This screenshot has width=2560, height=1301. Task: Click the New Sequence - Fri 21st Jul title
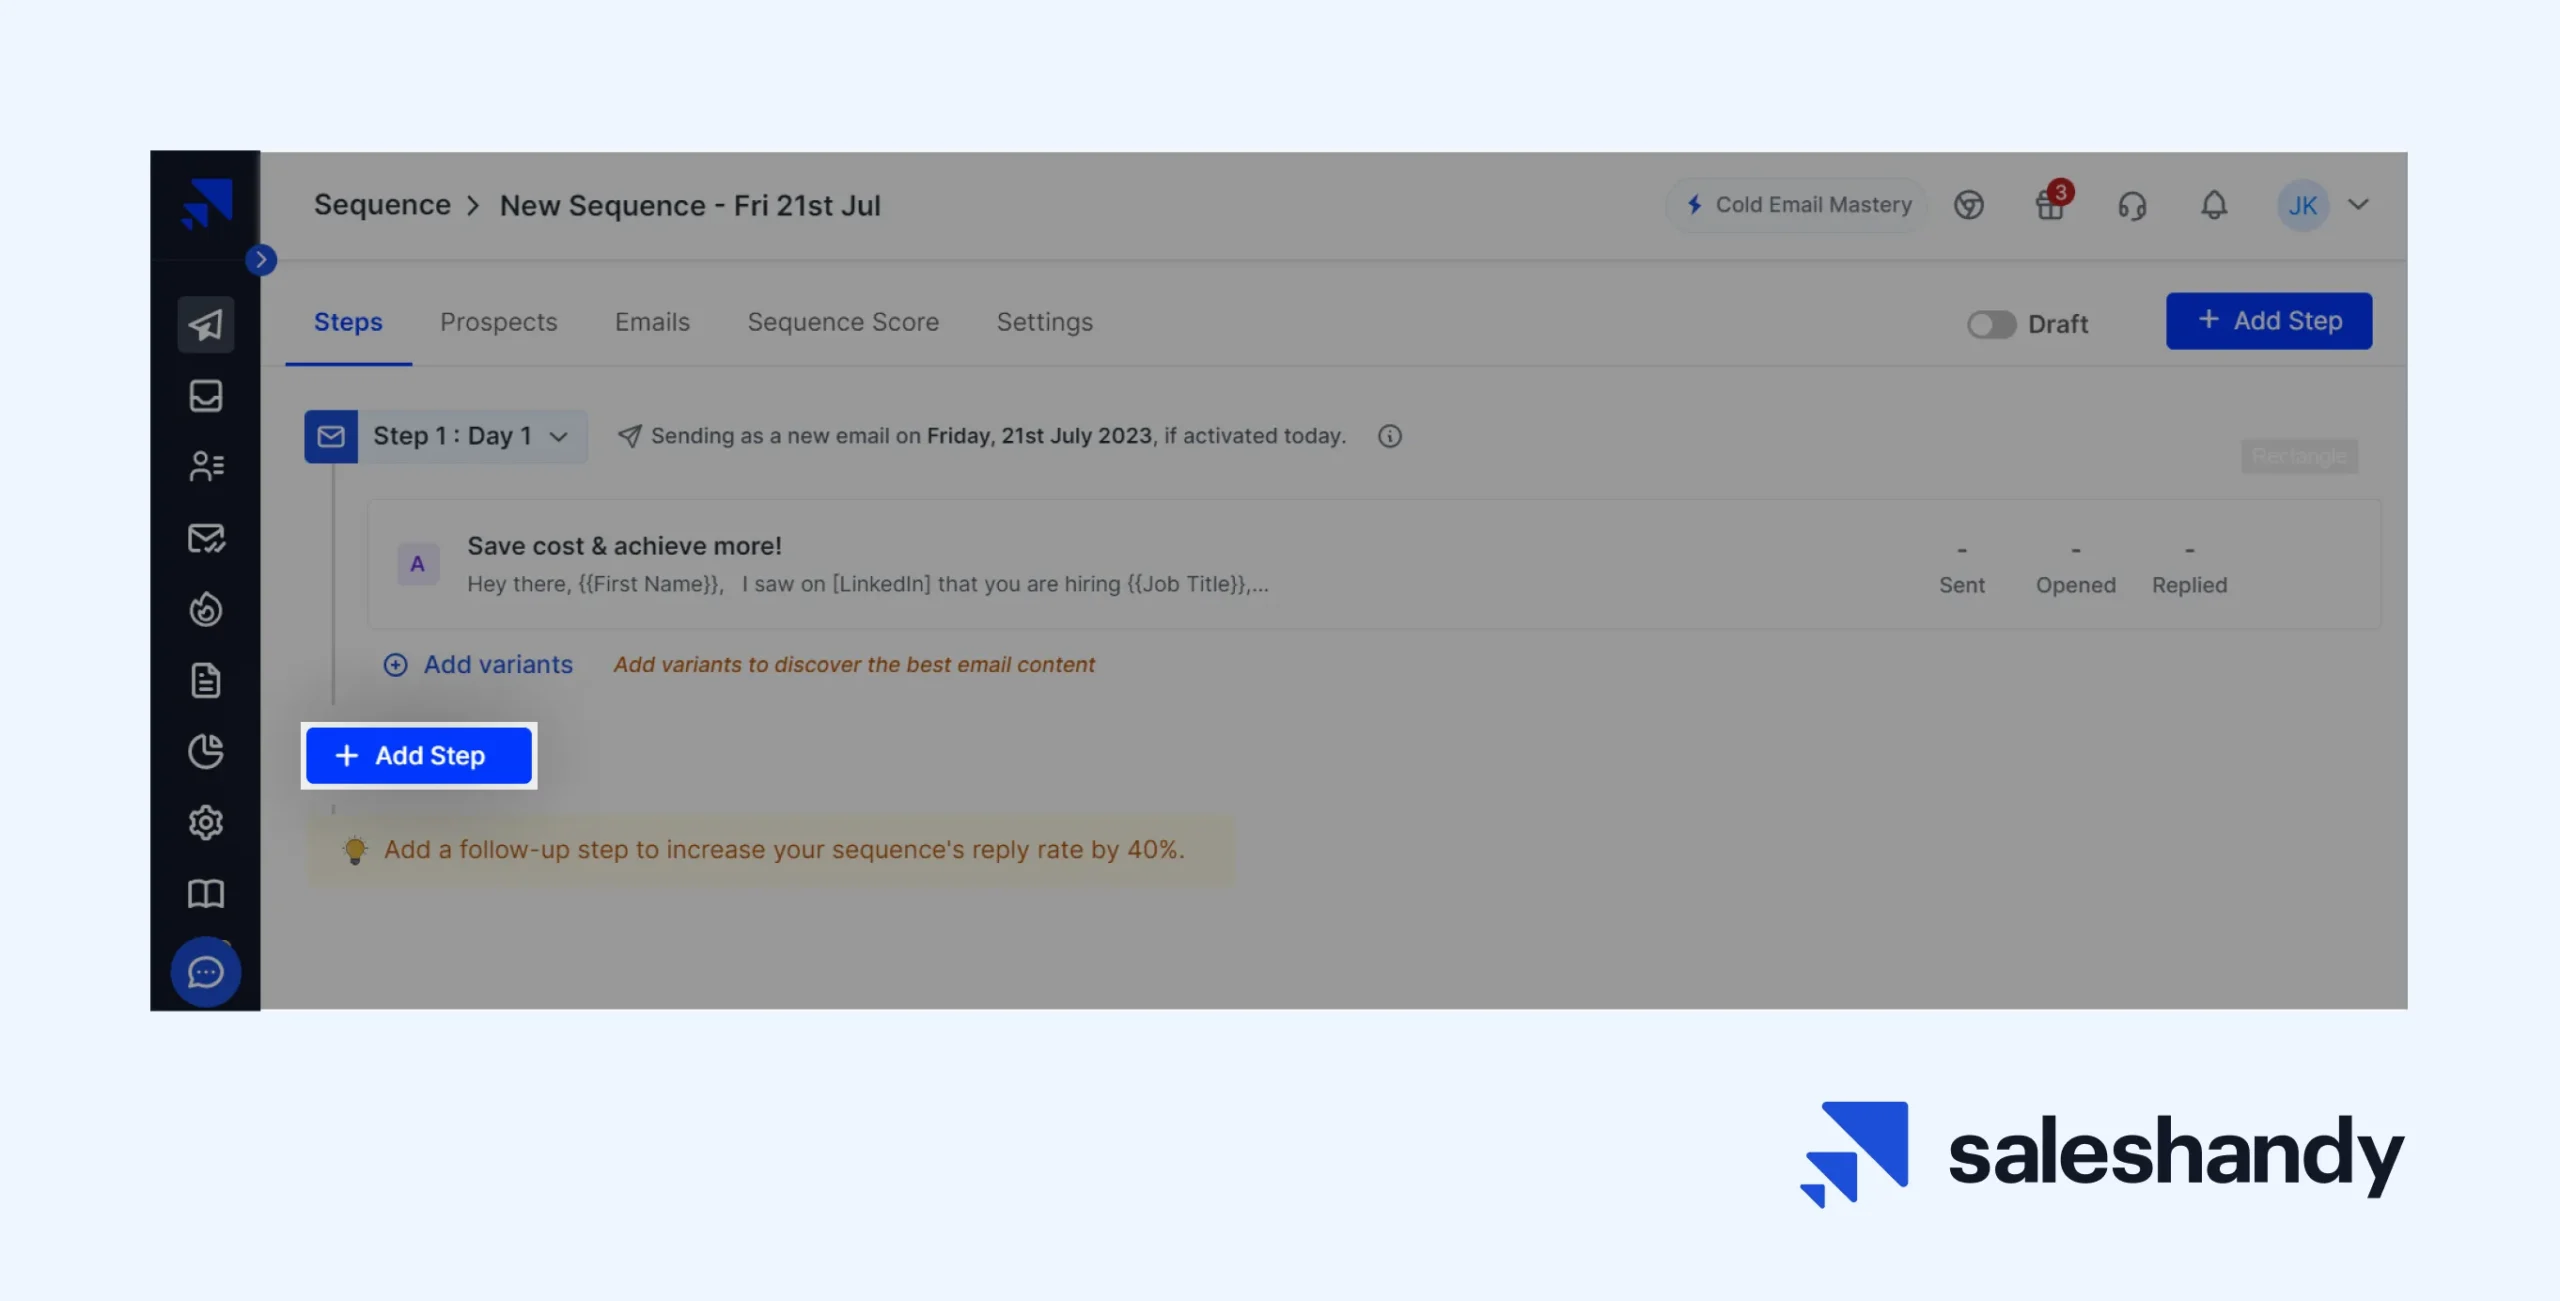click(690, 205)
